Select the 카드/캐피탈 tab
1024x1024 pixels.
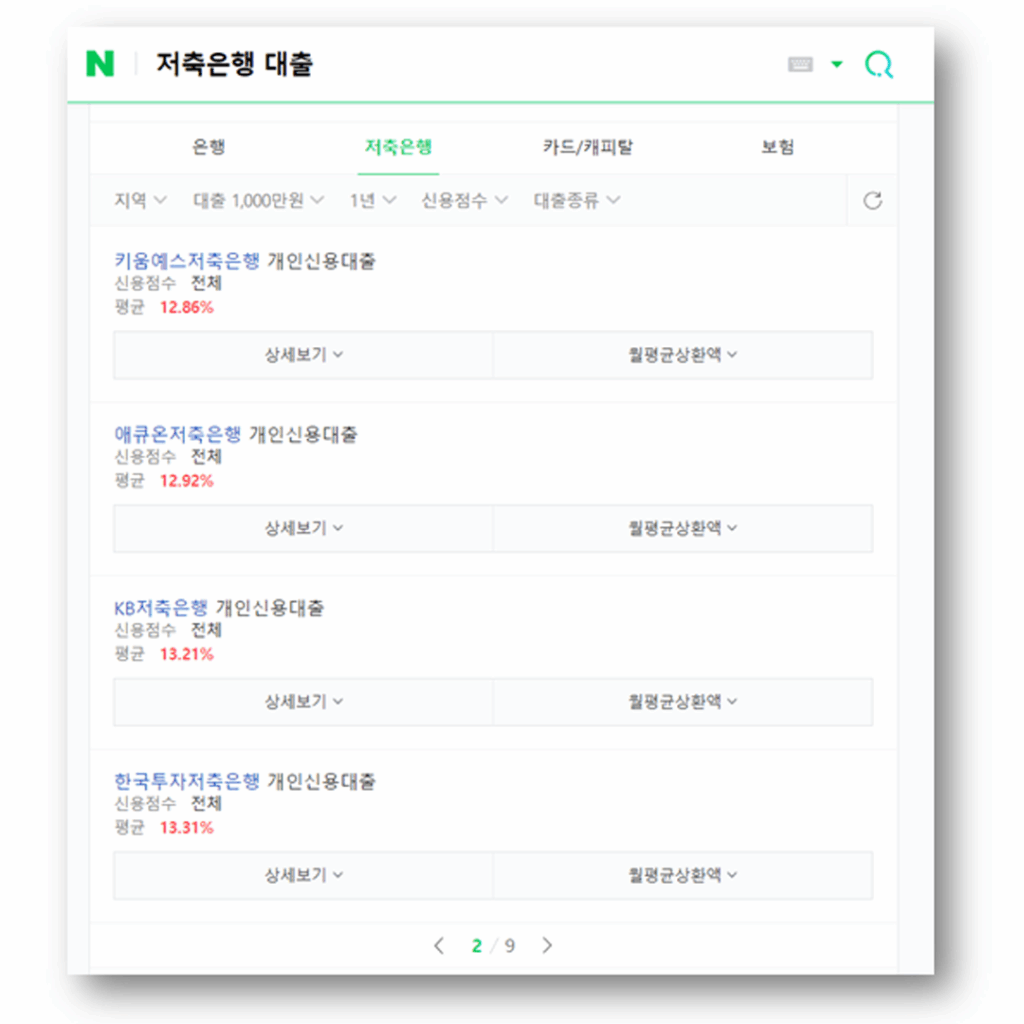(x=588, y=147)
